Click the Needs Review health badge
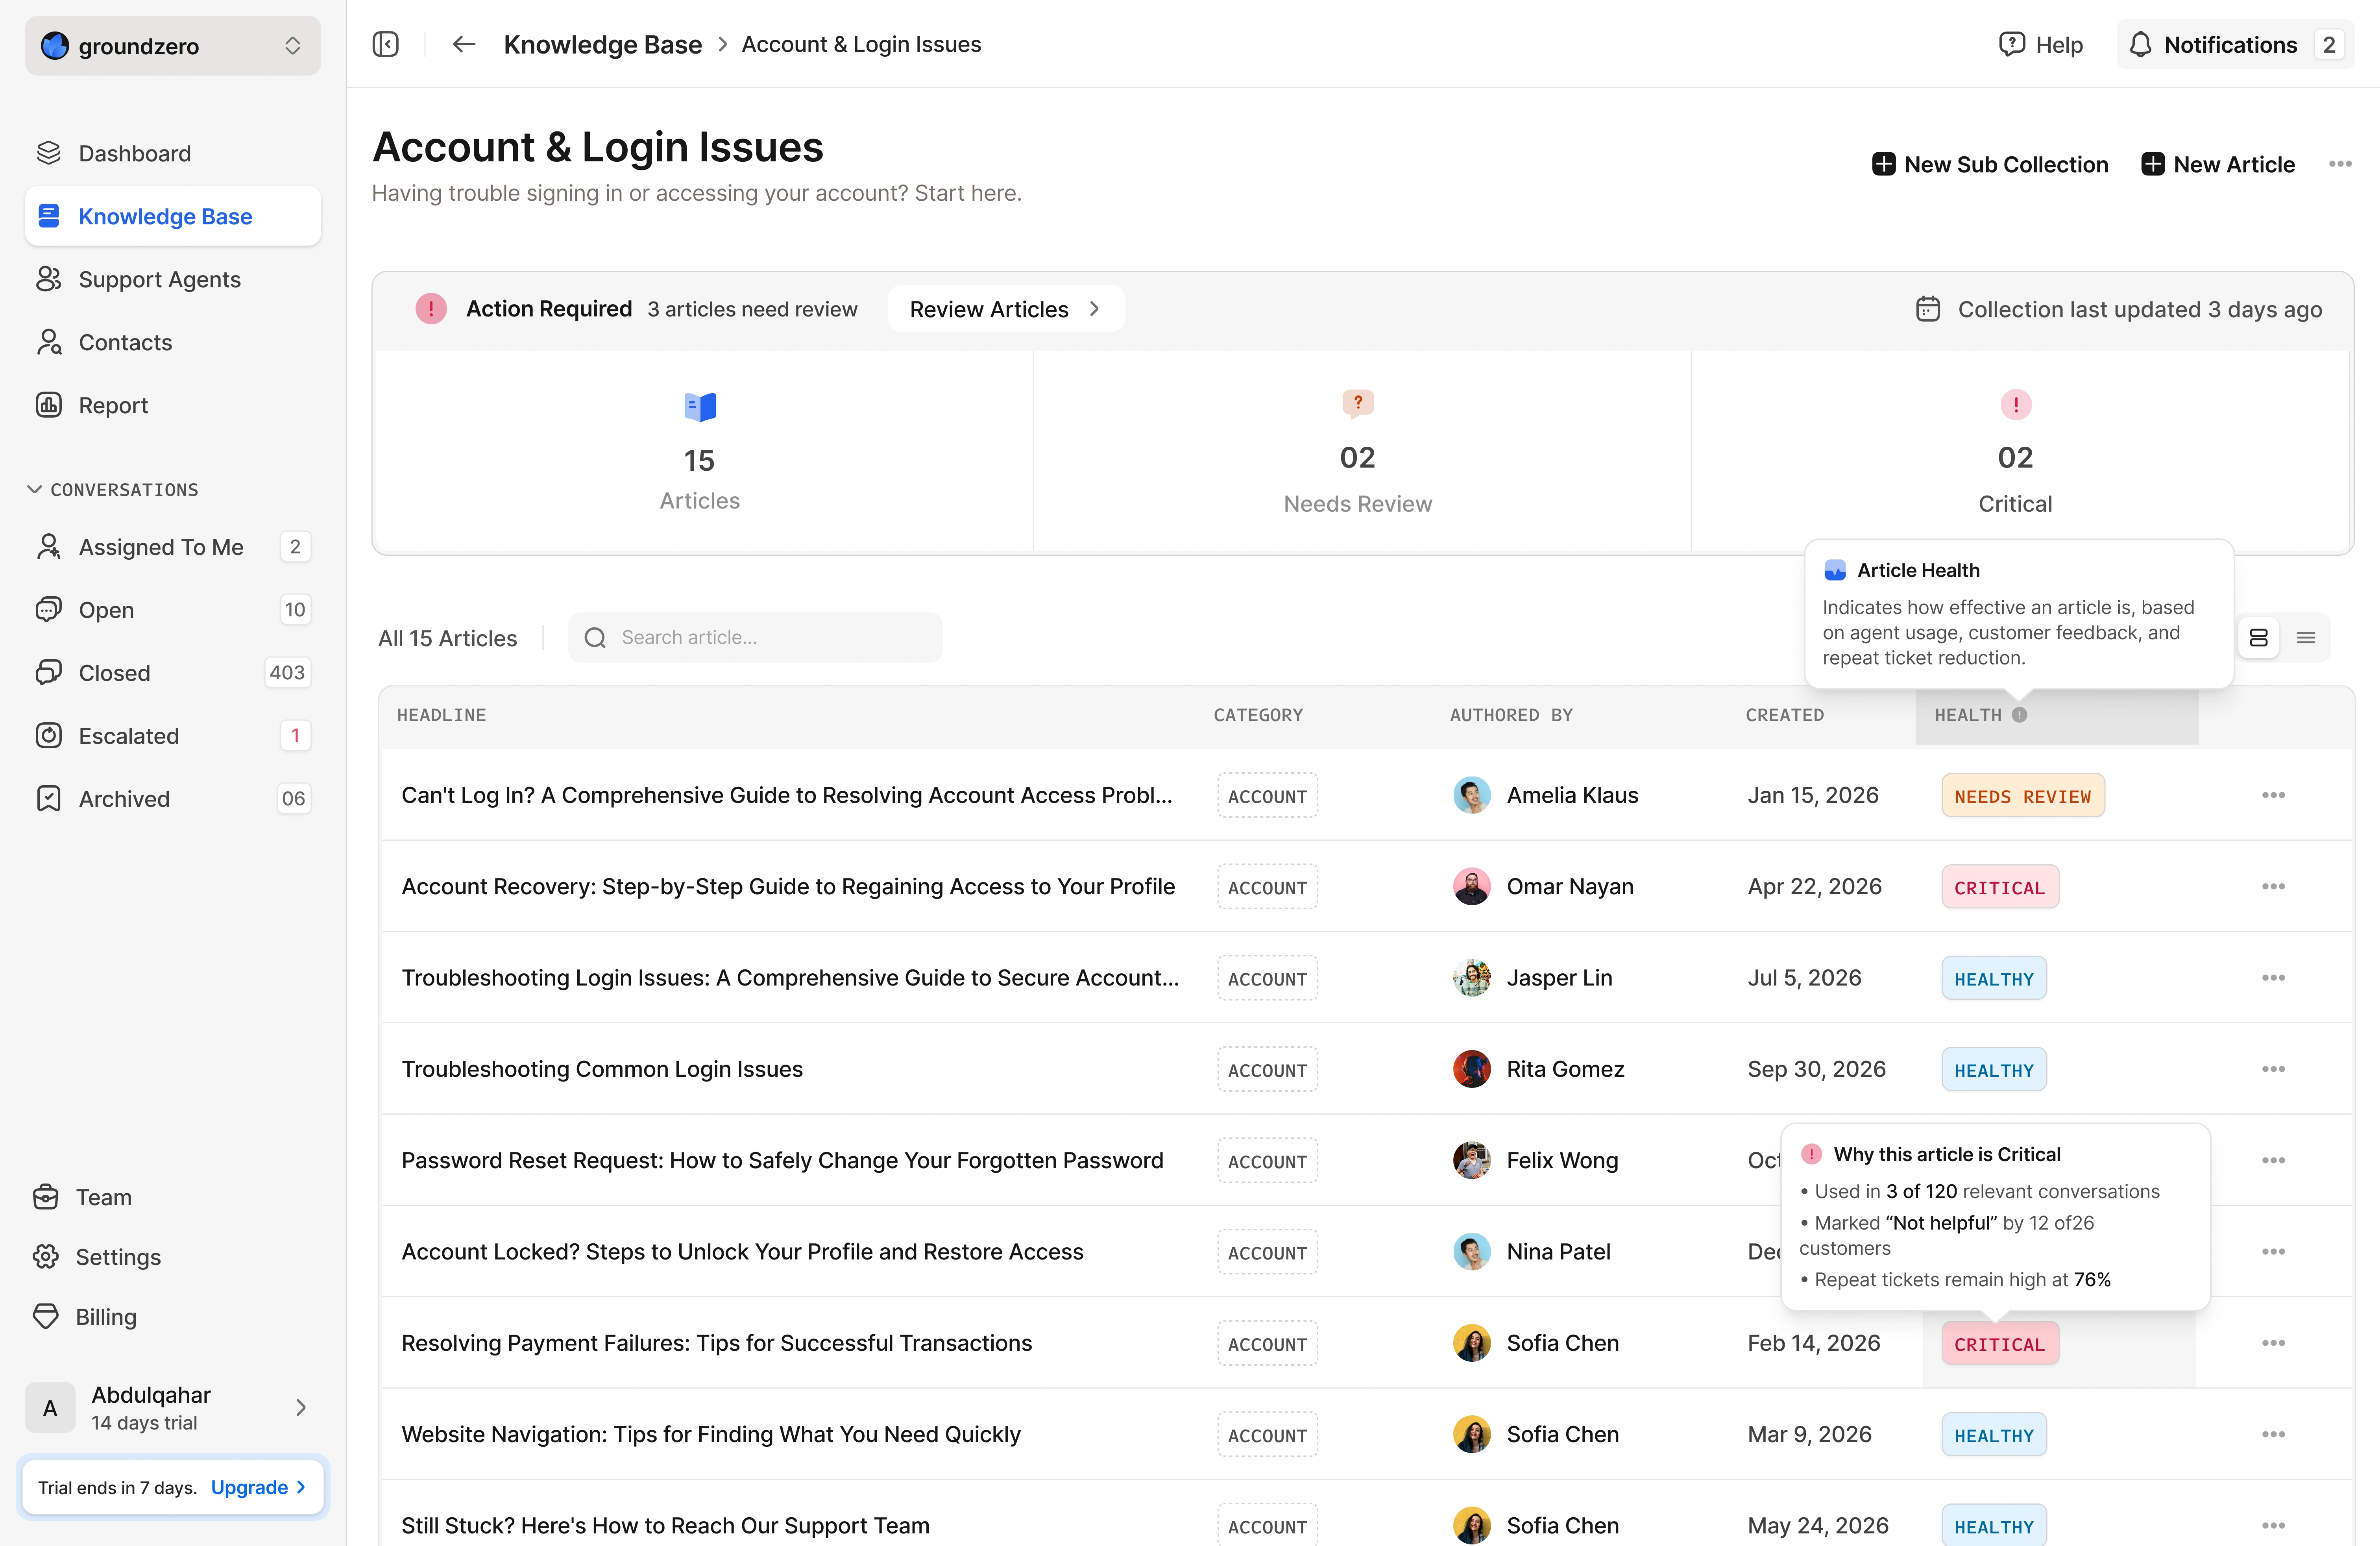 pyautogui.click(x=2022, y=796)
